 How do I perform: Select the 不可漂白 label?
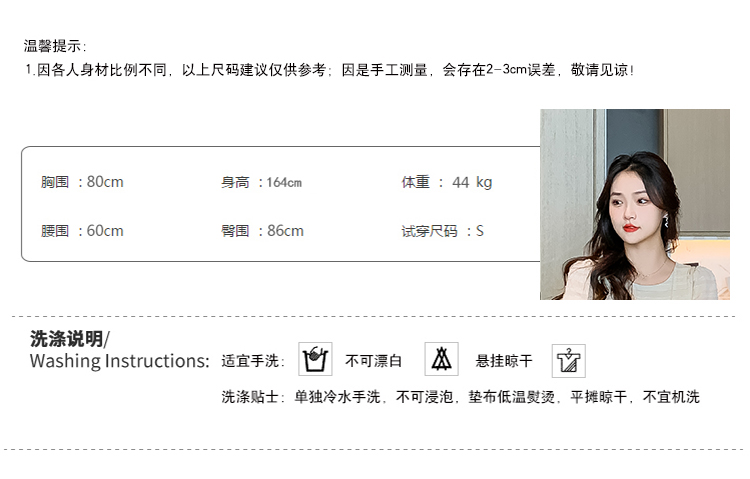[374, 361]
